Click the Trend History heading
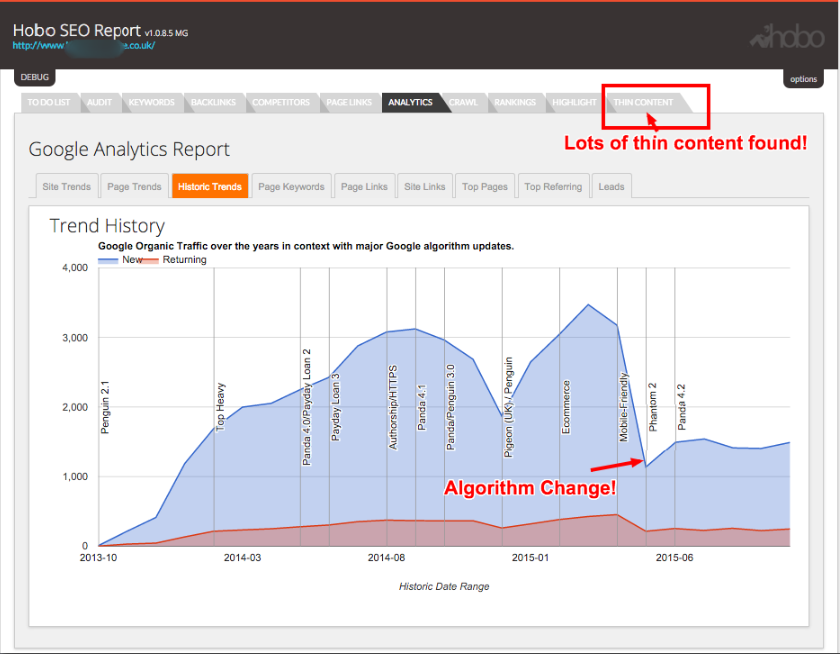The width and height of the screenshot is (840, 654). (107, 226)
